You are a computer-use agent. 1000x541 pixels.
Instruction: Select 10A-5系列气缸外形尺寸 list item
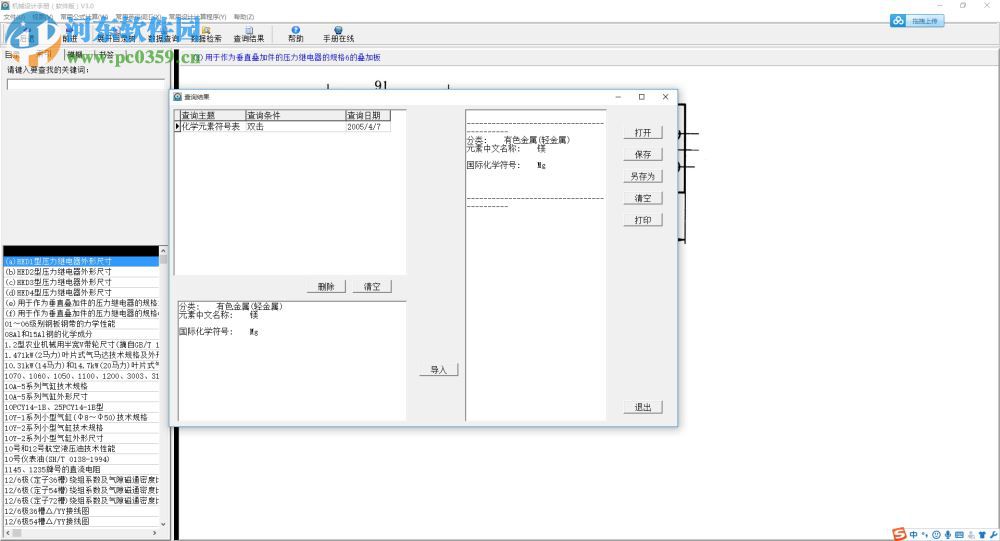(x=81, y=396)
